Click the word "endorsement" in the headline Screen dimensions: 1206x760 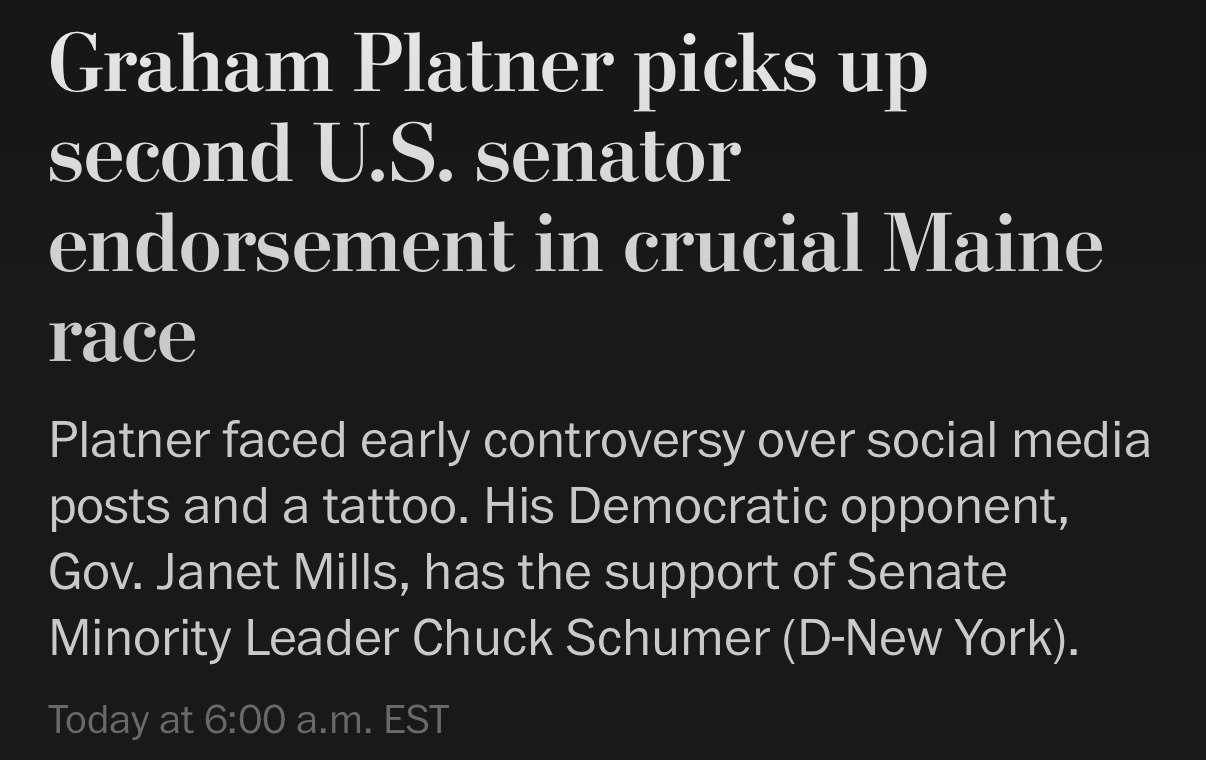point(281,244)
